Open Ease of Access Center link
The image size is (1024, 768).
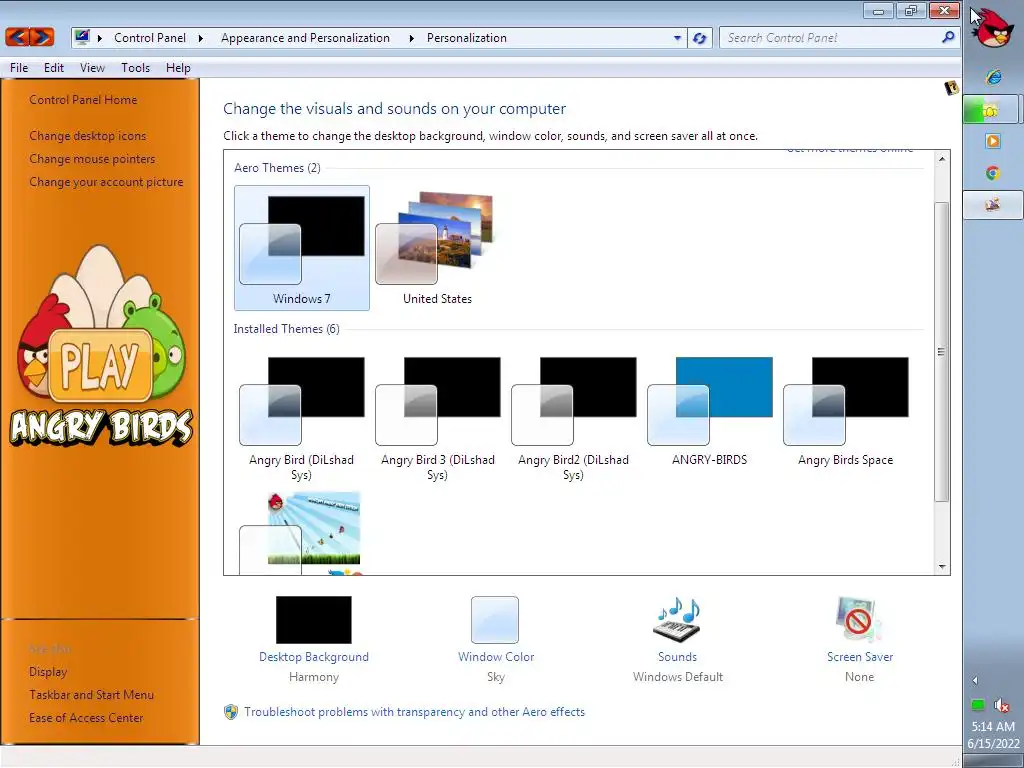(86, 718)
